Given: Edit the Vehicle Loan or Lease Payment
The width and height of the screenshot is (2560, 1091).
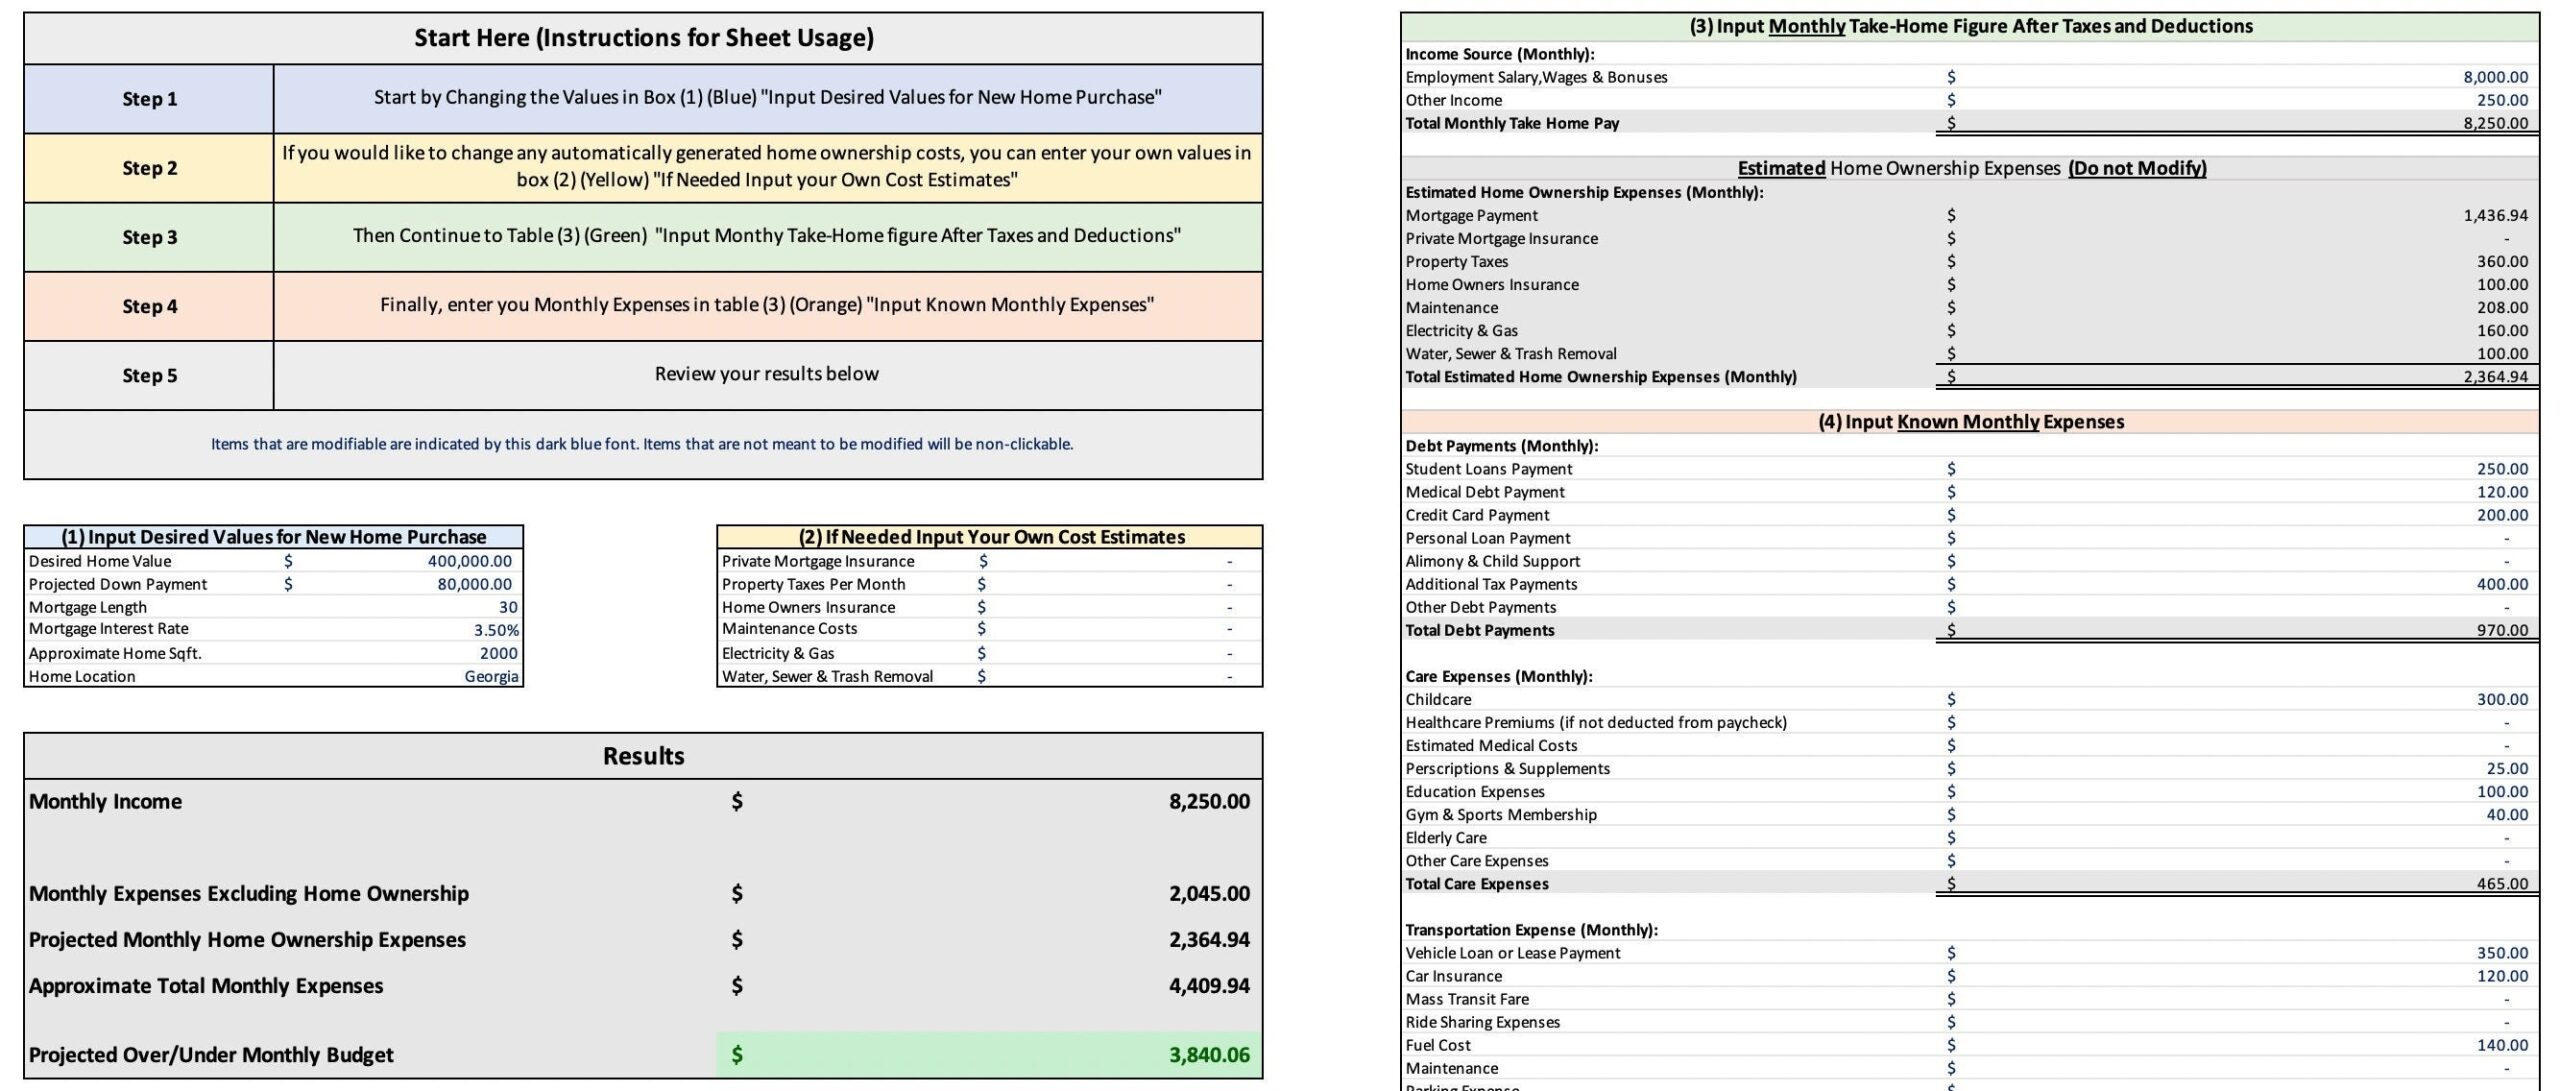Looking at the screenshot, I should [x=2502, y=953].
